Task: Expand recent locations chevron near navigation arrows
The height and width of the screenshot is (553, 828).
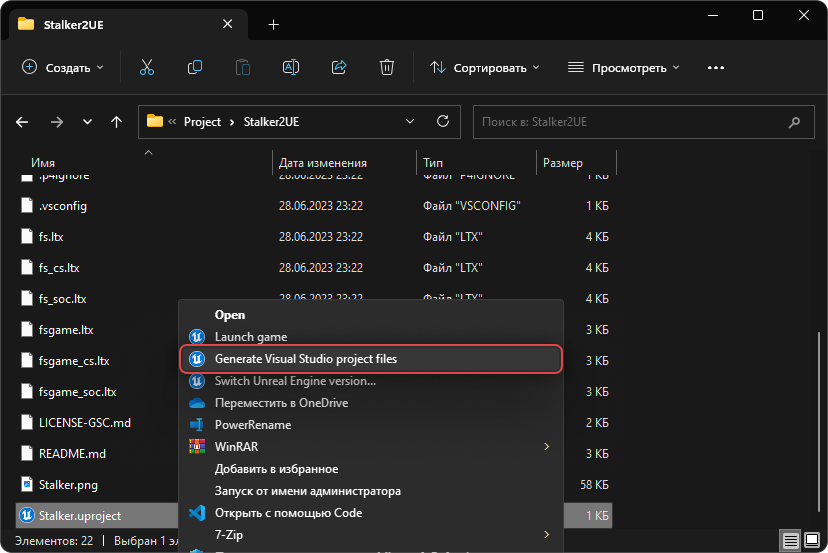Action: [87, 122]
